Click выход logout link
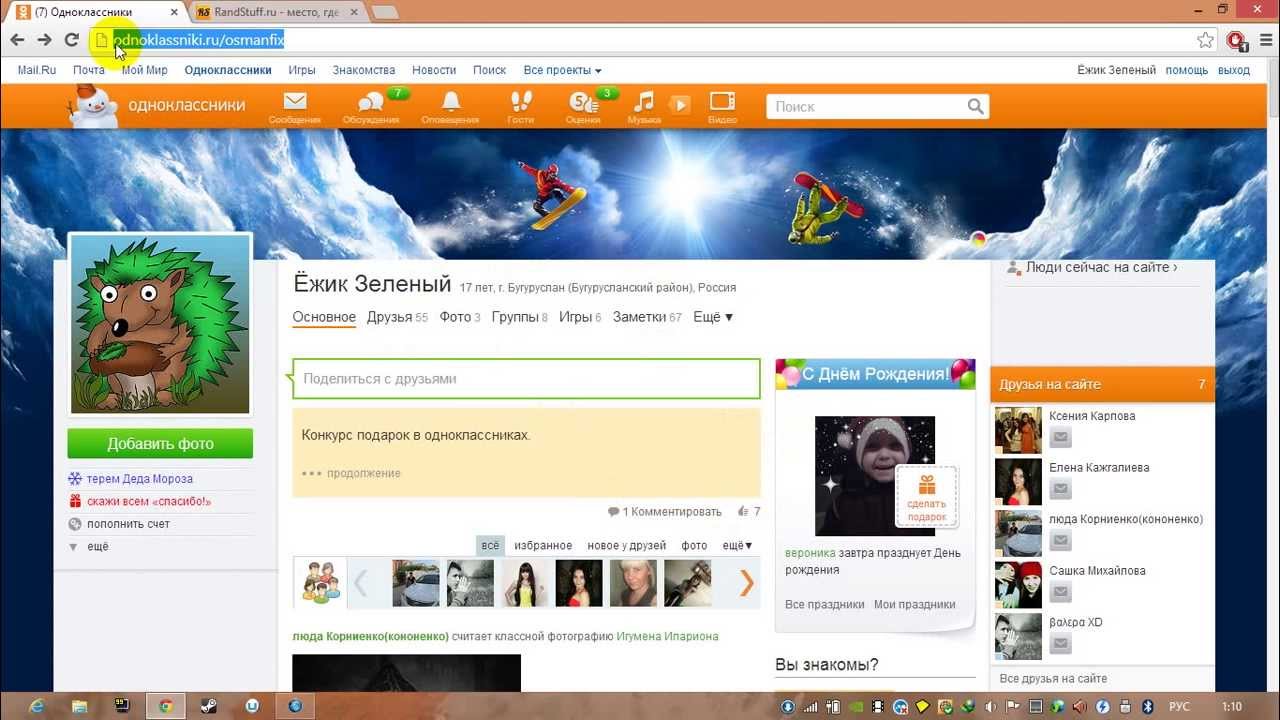The width and height of the screenshot is (1280, 720). pyautogui.click(x=1234, y=70)
